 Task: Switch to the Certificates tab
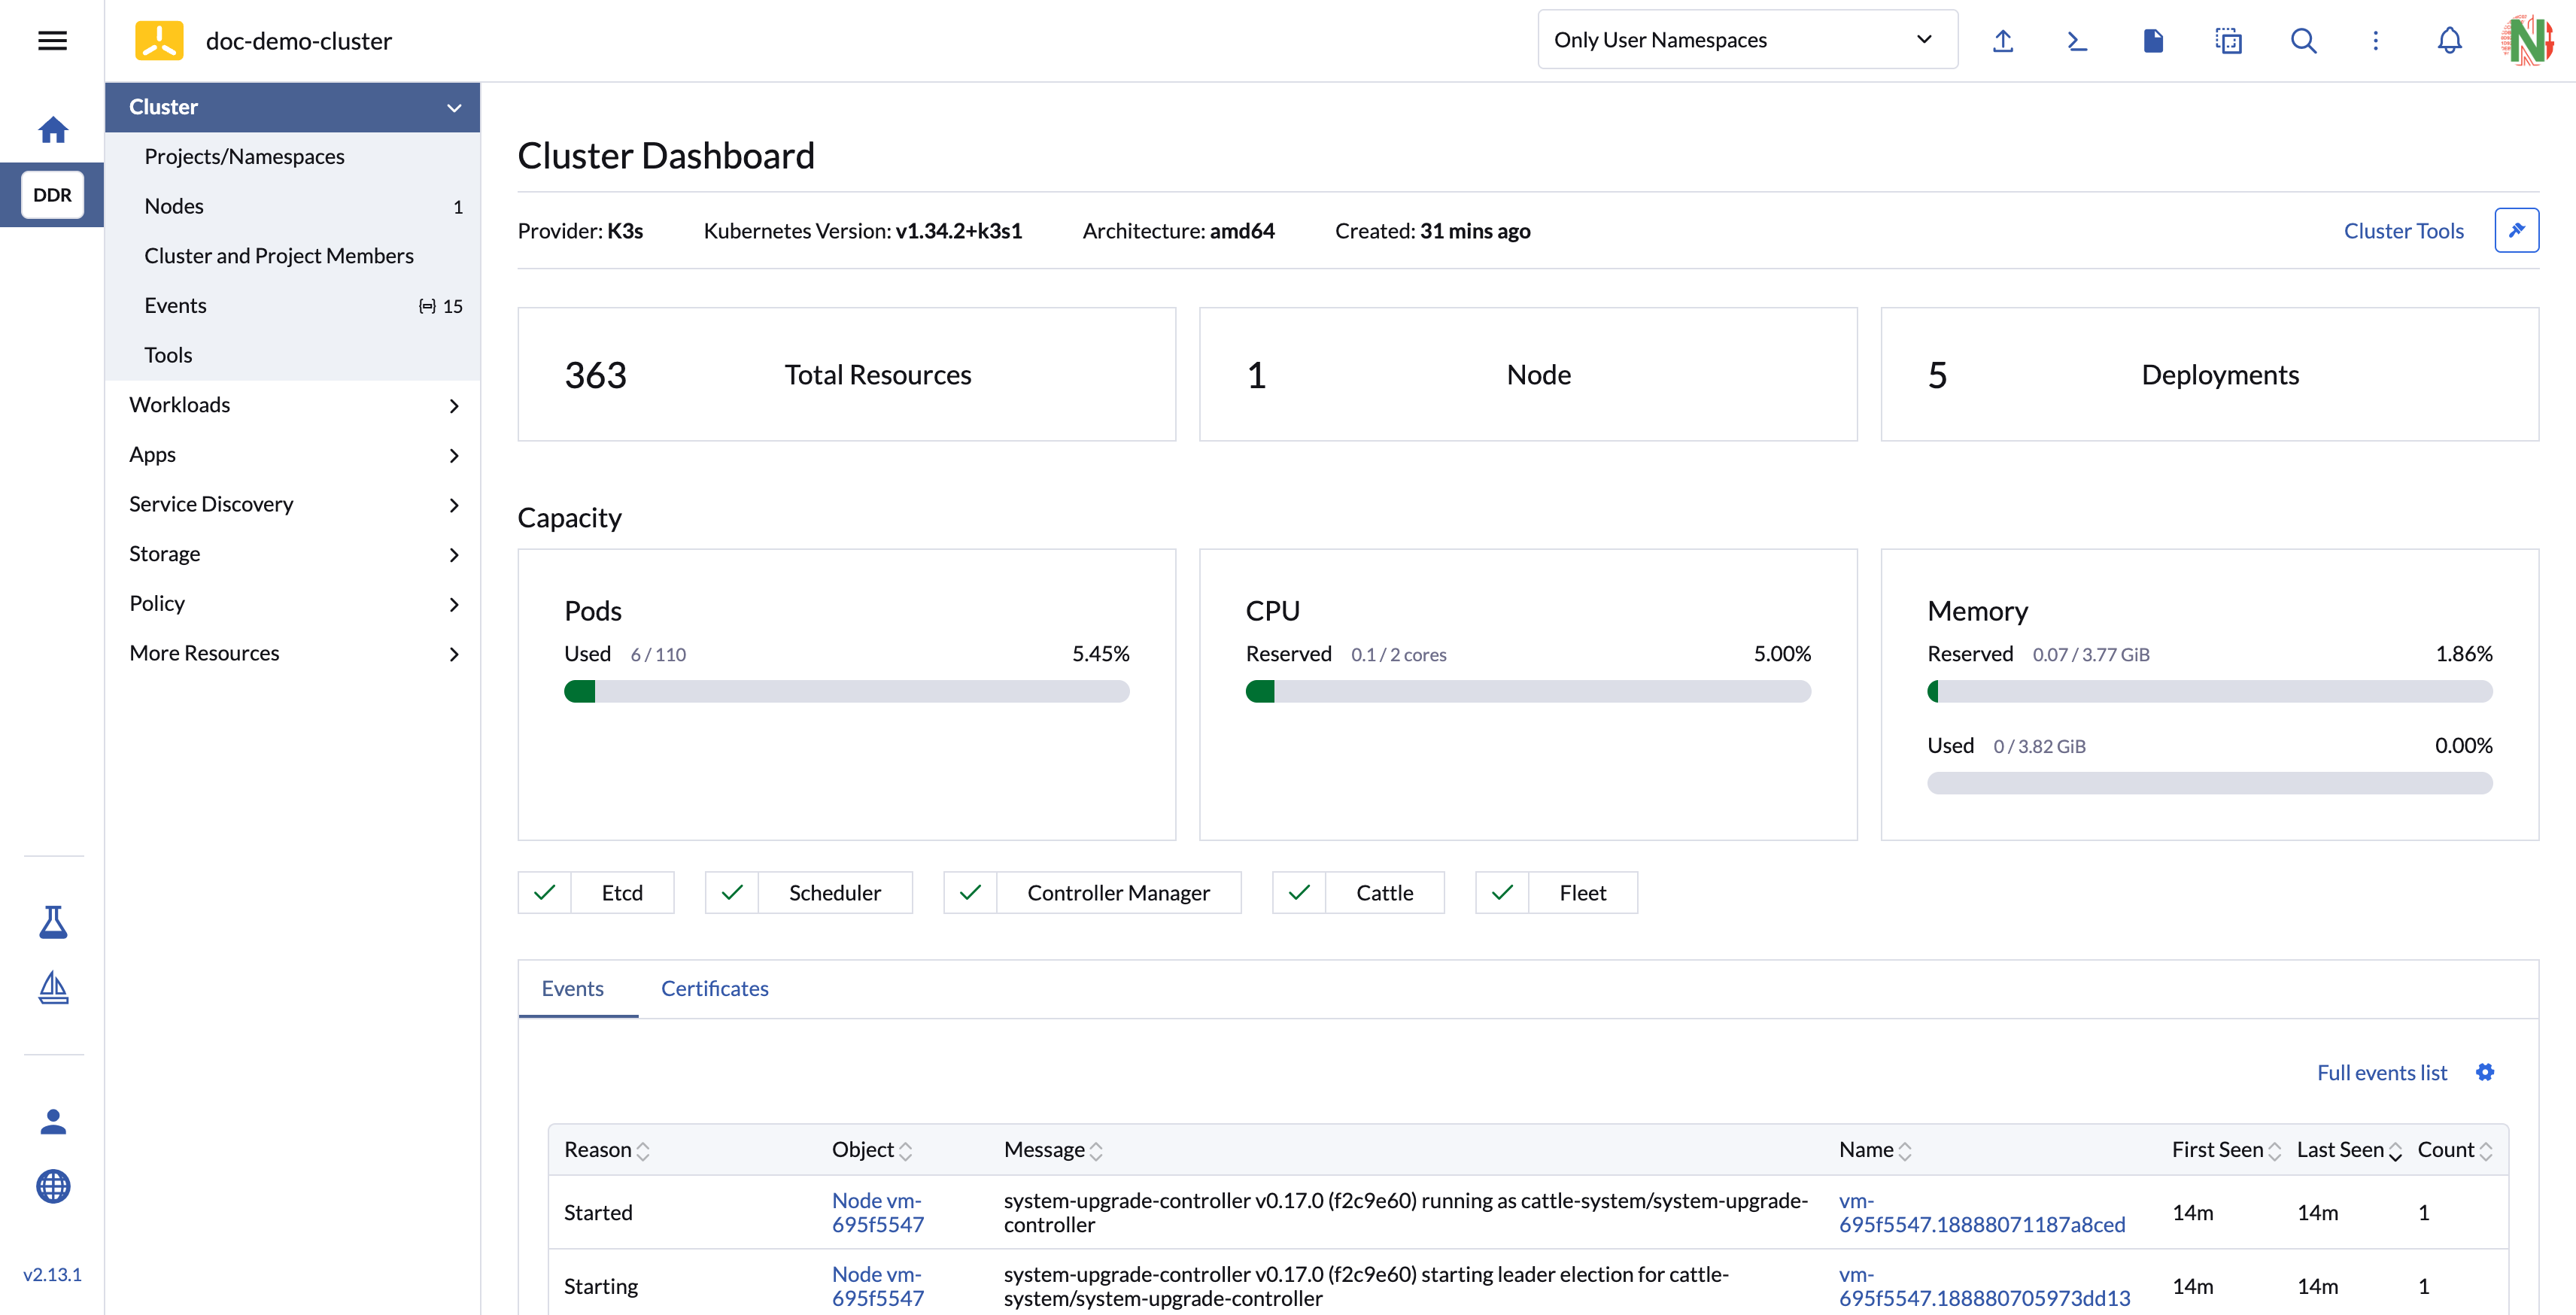[x=714, y=989]
